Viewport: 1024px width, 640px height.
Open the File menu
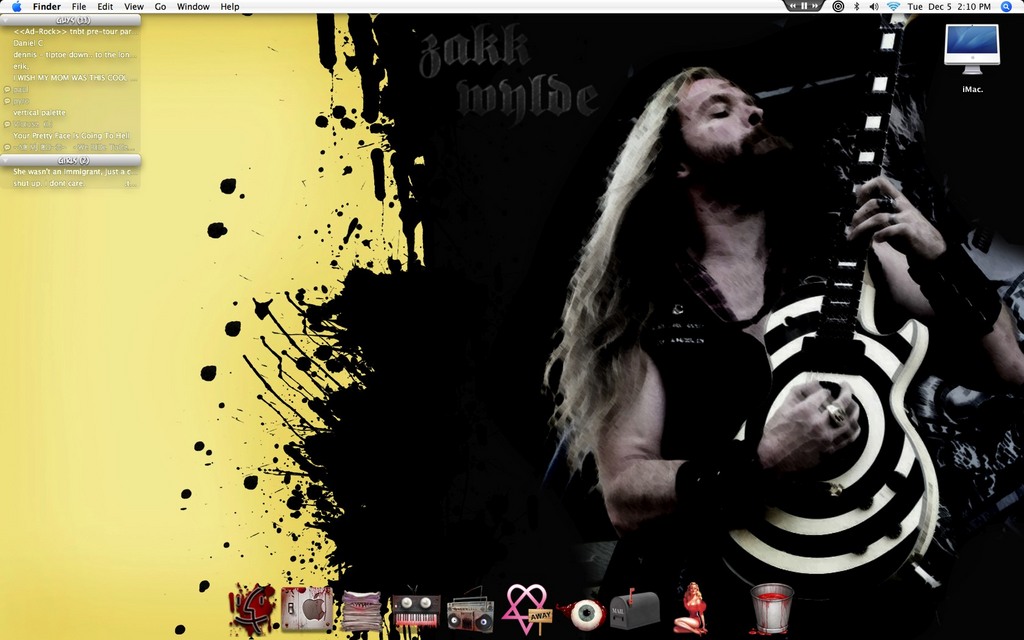click(78, 7)
